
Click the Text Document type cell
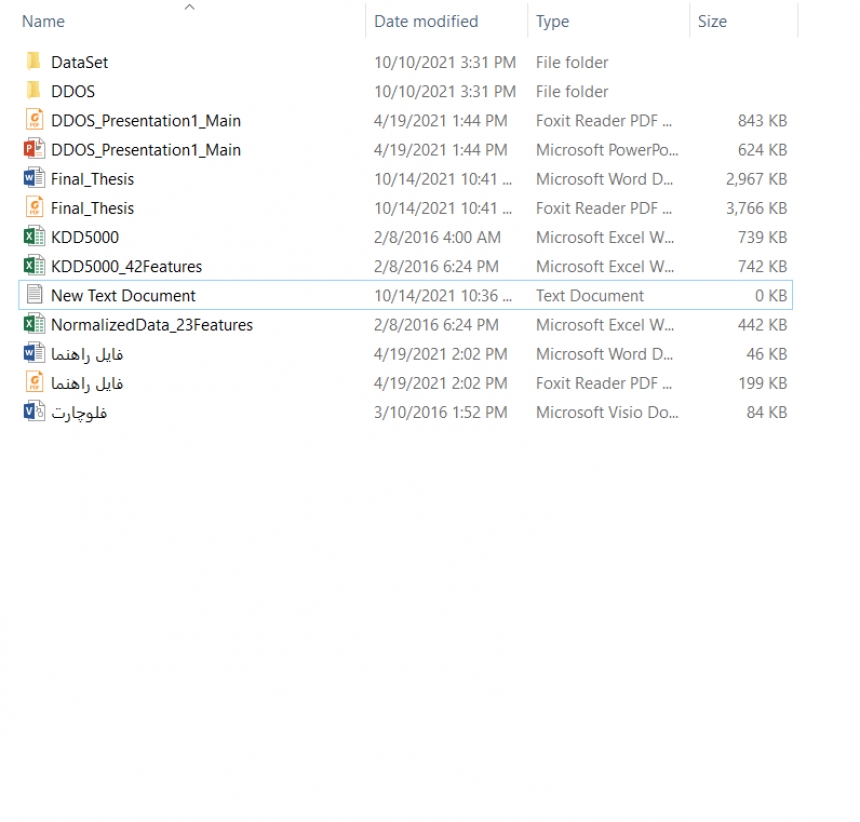pos(590,296)
